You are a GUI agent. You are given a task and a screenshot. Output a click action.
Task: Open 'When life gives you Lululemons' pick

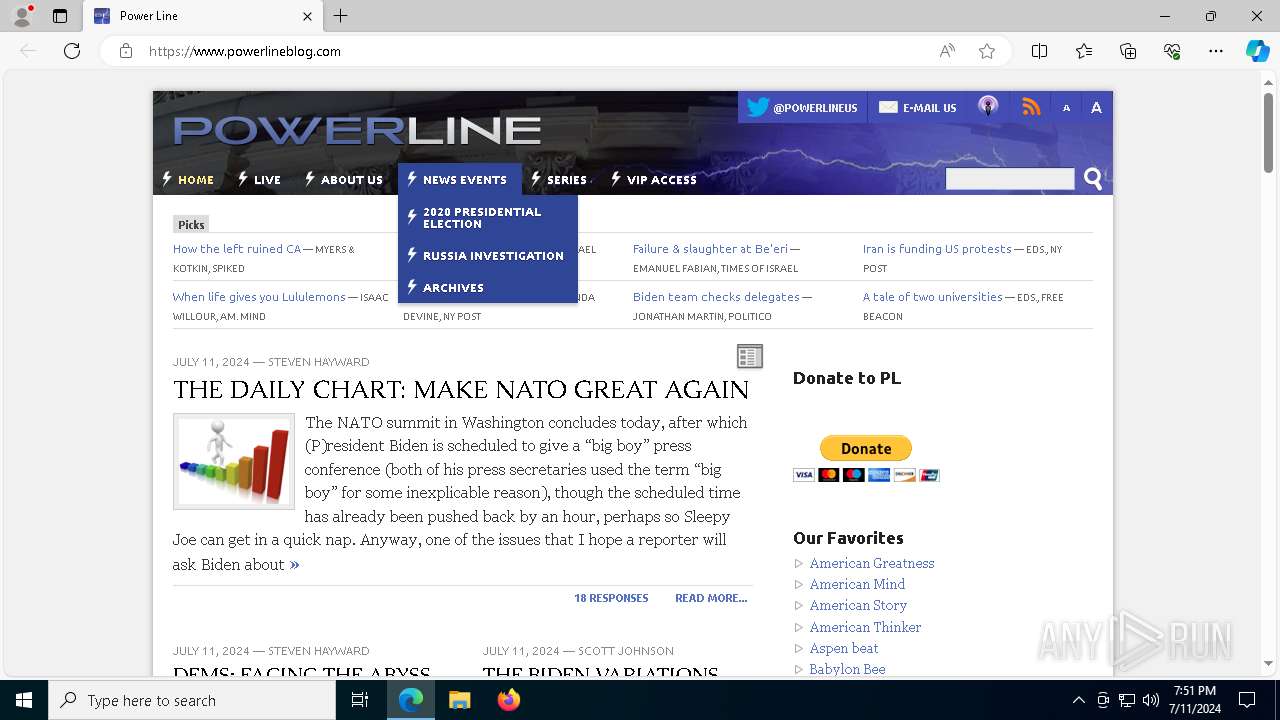point(259,297)
